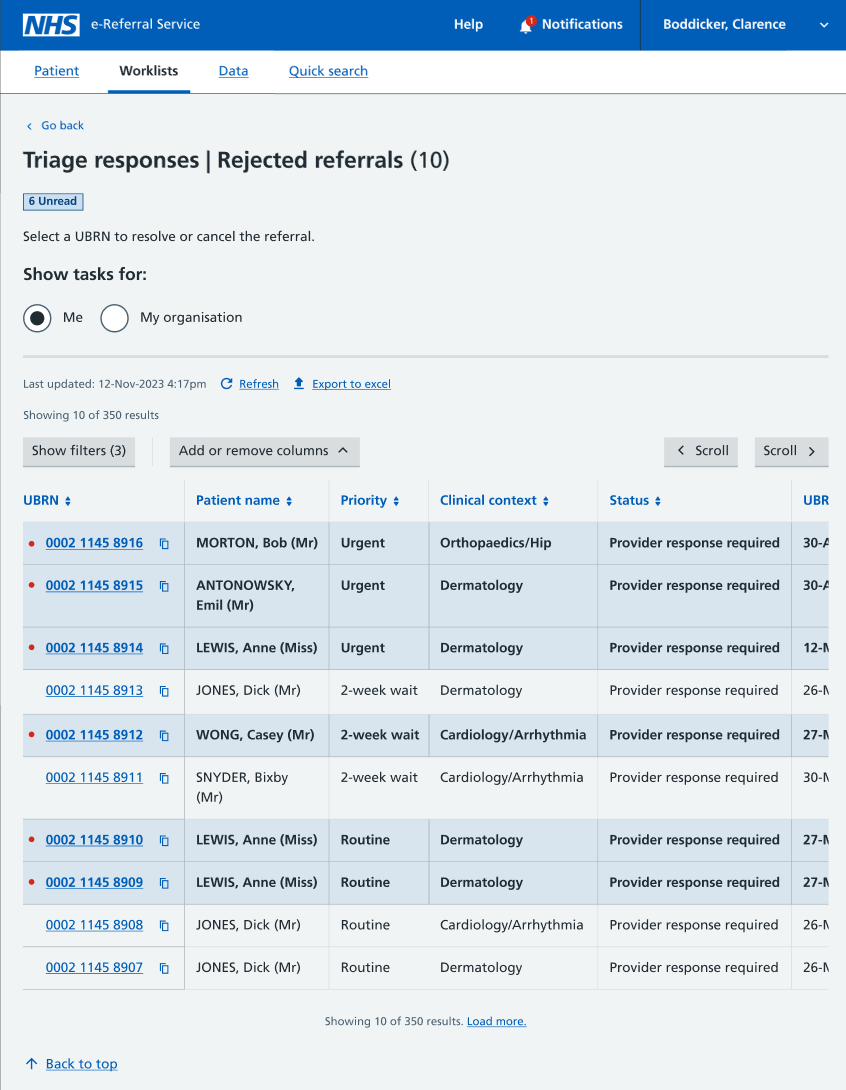Image resolution: width=846 pixels, height=1090 pixels.
Task: Click the export upload arrow icon
Action: [x=299, y=383]
